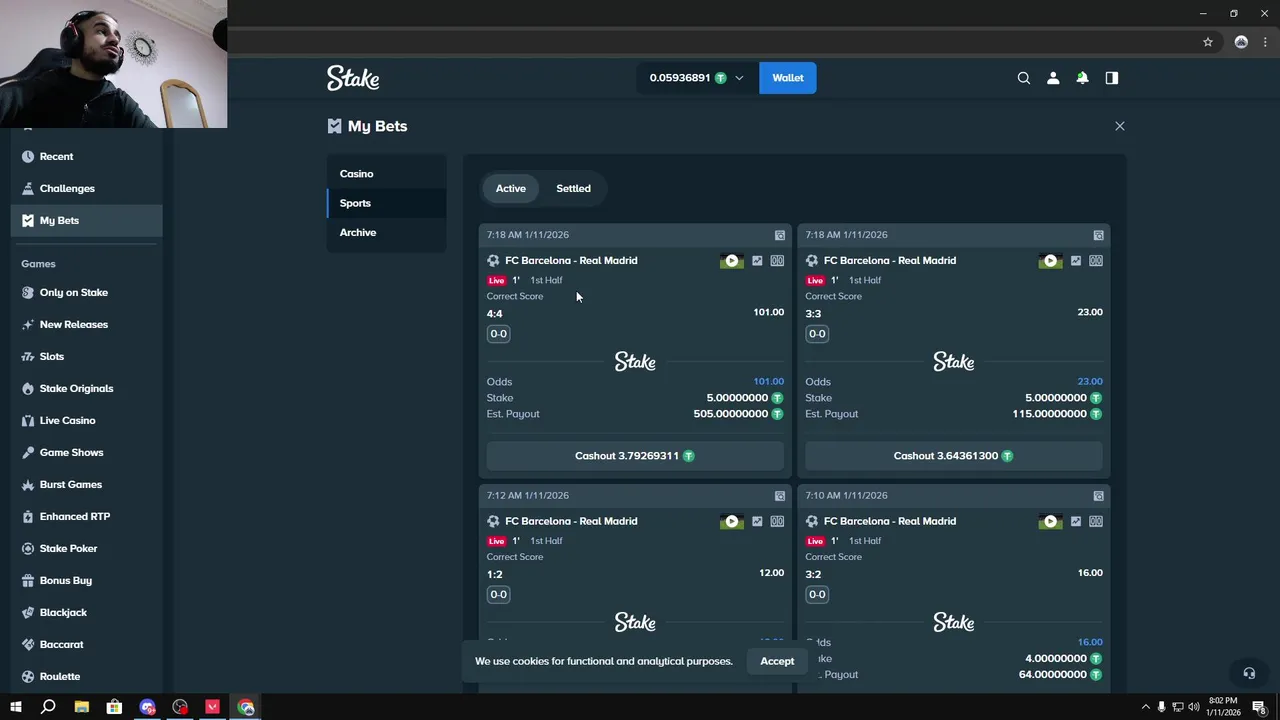The width and height of the screenshot is (1280, 720).
Task: Open Game Shows in the sidebar
Action: click(x=87, y=453)
